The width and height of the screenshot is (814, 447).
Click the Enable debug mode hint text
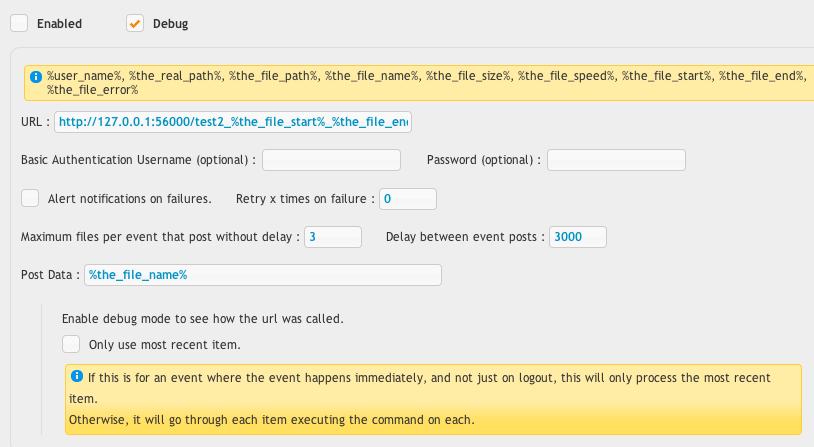coord(202,319)
